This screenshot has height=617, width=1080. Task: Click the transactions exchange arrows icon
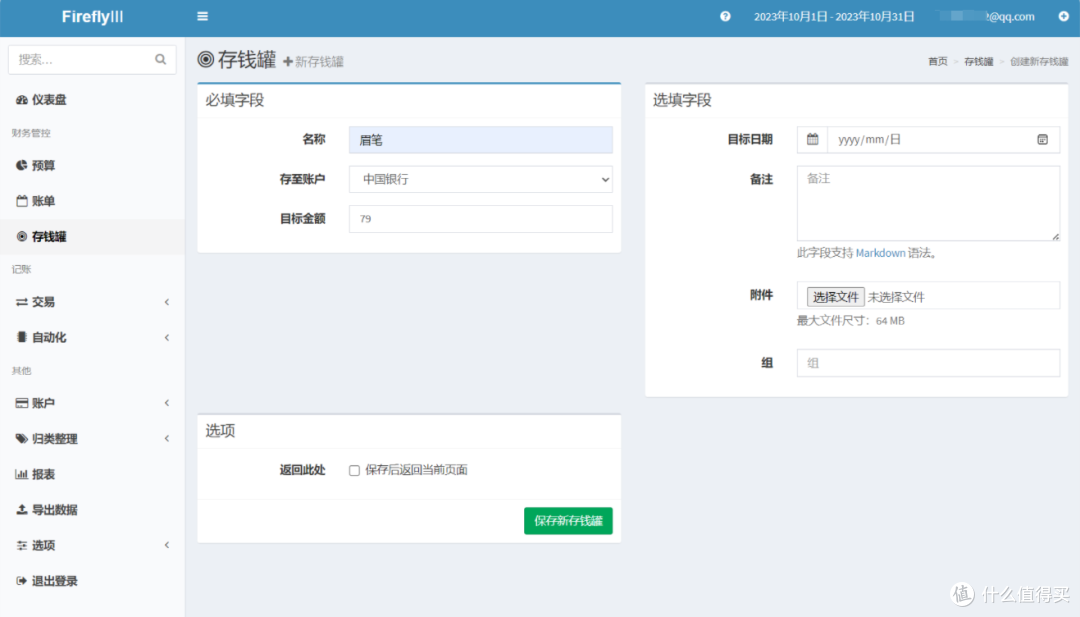click(x=21, y=302)
